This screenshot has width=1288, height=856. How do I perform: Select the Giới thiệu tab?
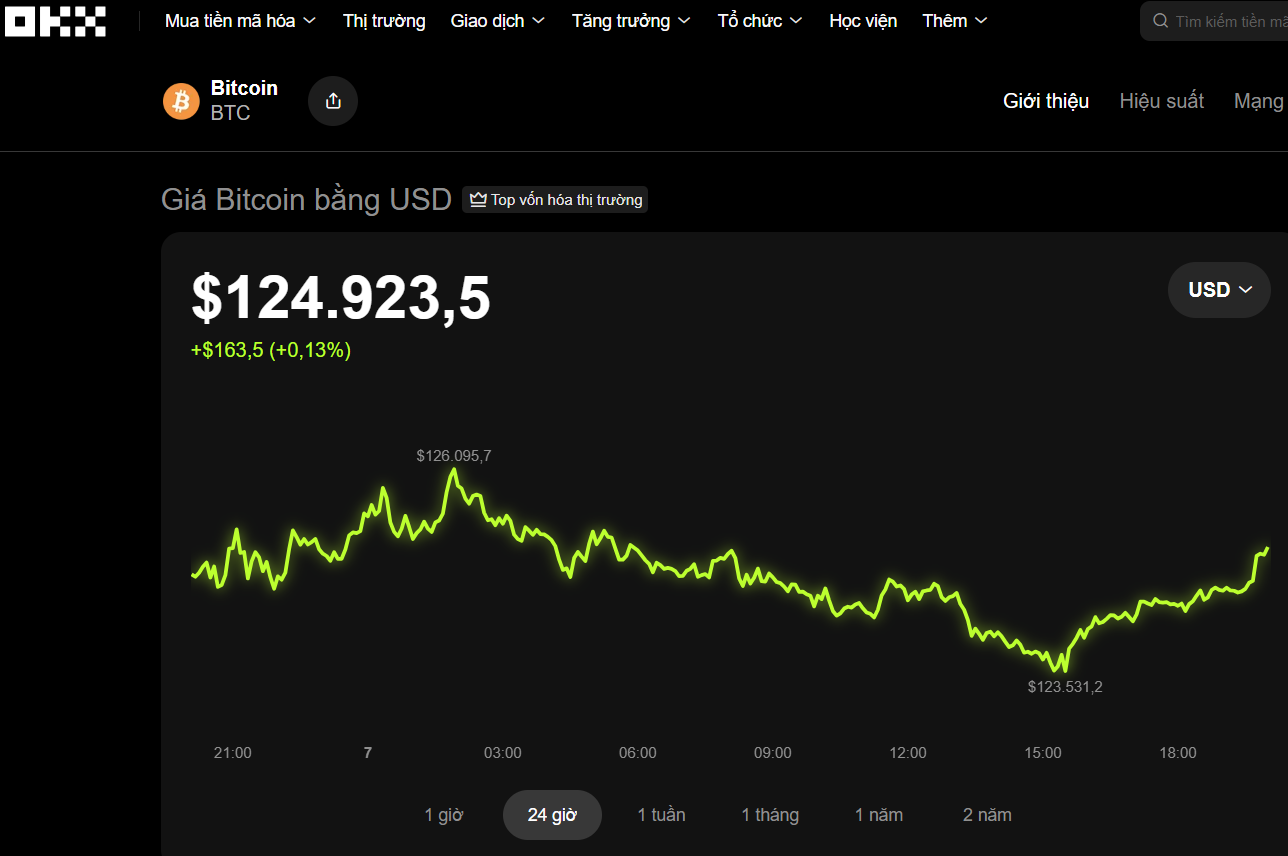(1046, 101)
